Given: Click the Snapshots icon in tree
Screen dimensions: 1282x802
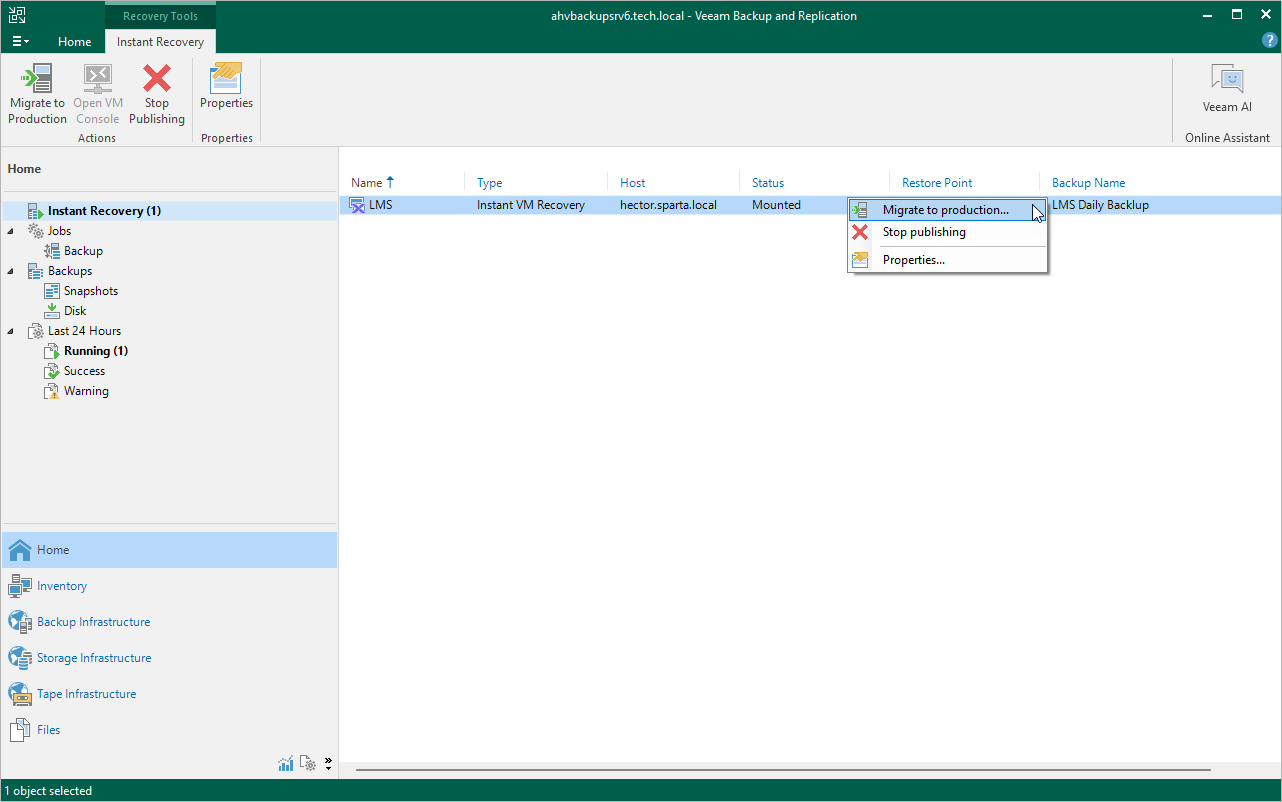Looking at the screenshot, I should (52, 291).
